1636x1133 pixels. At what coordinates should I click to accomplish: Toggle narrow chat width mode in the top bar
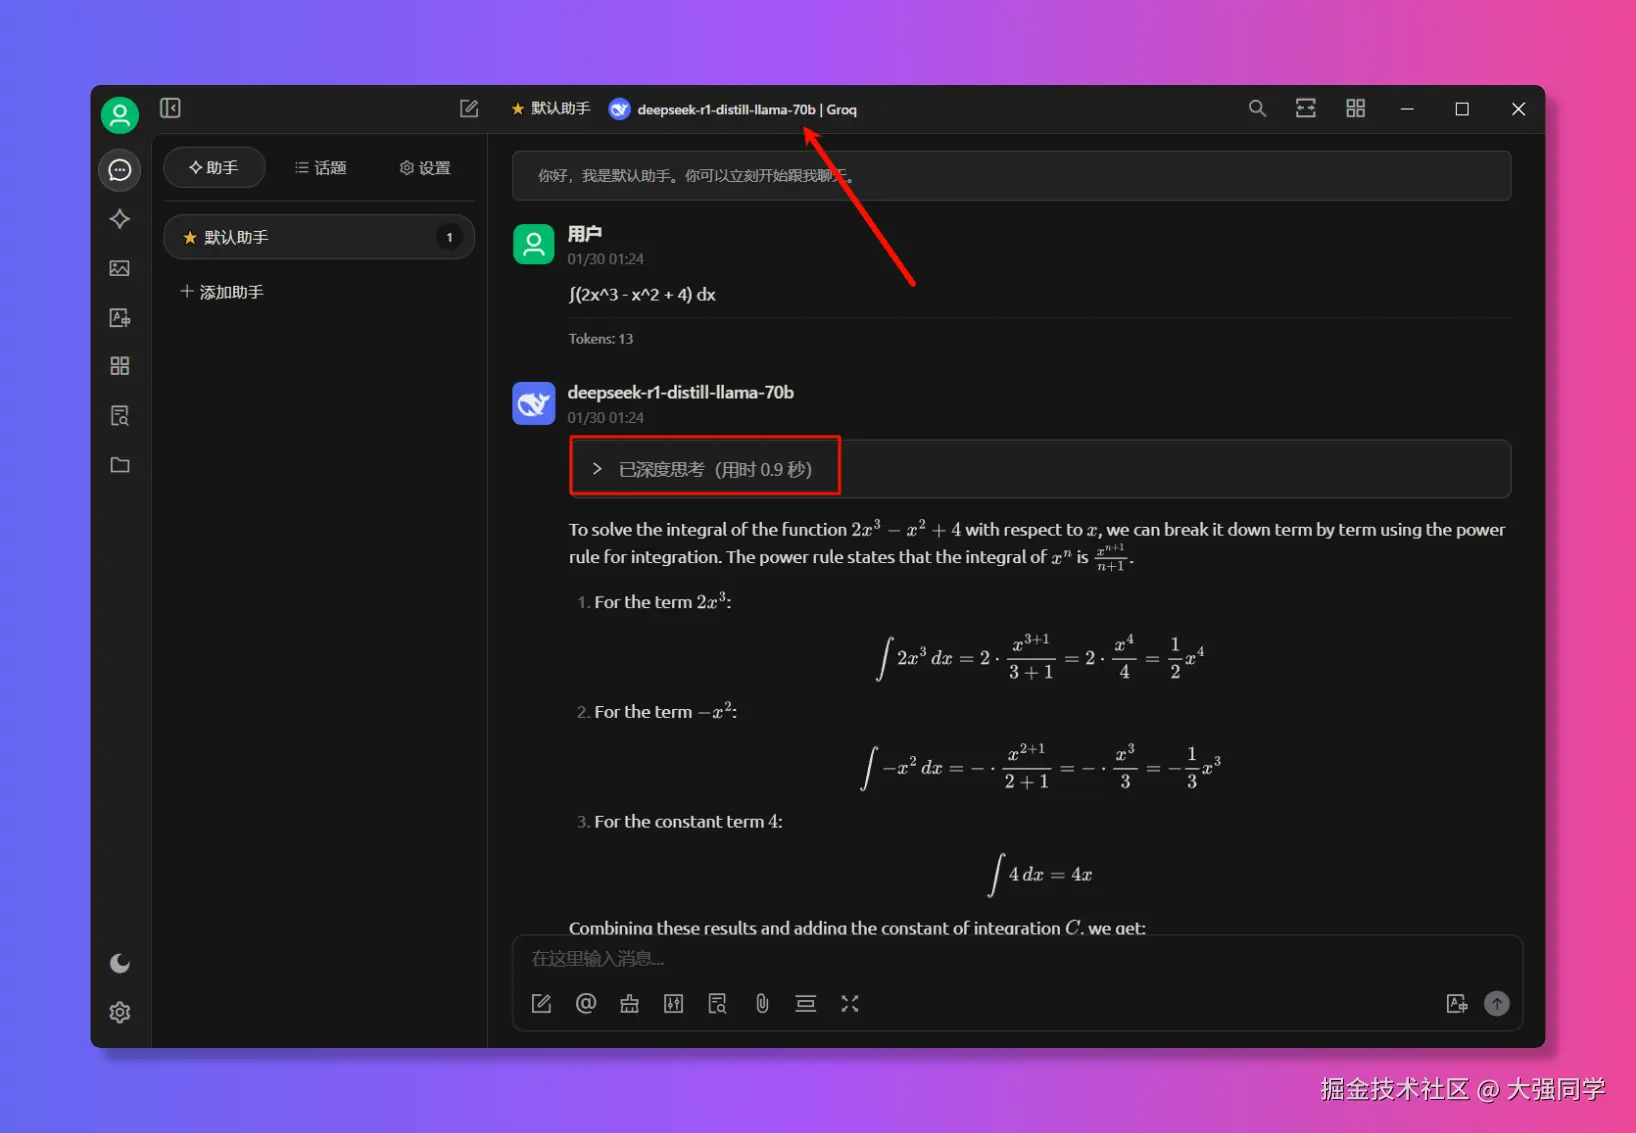click(x=1306, y=109)
